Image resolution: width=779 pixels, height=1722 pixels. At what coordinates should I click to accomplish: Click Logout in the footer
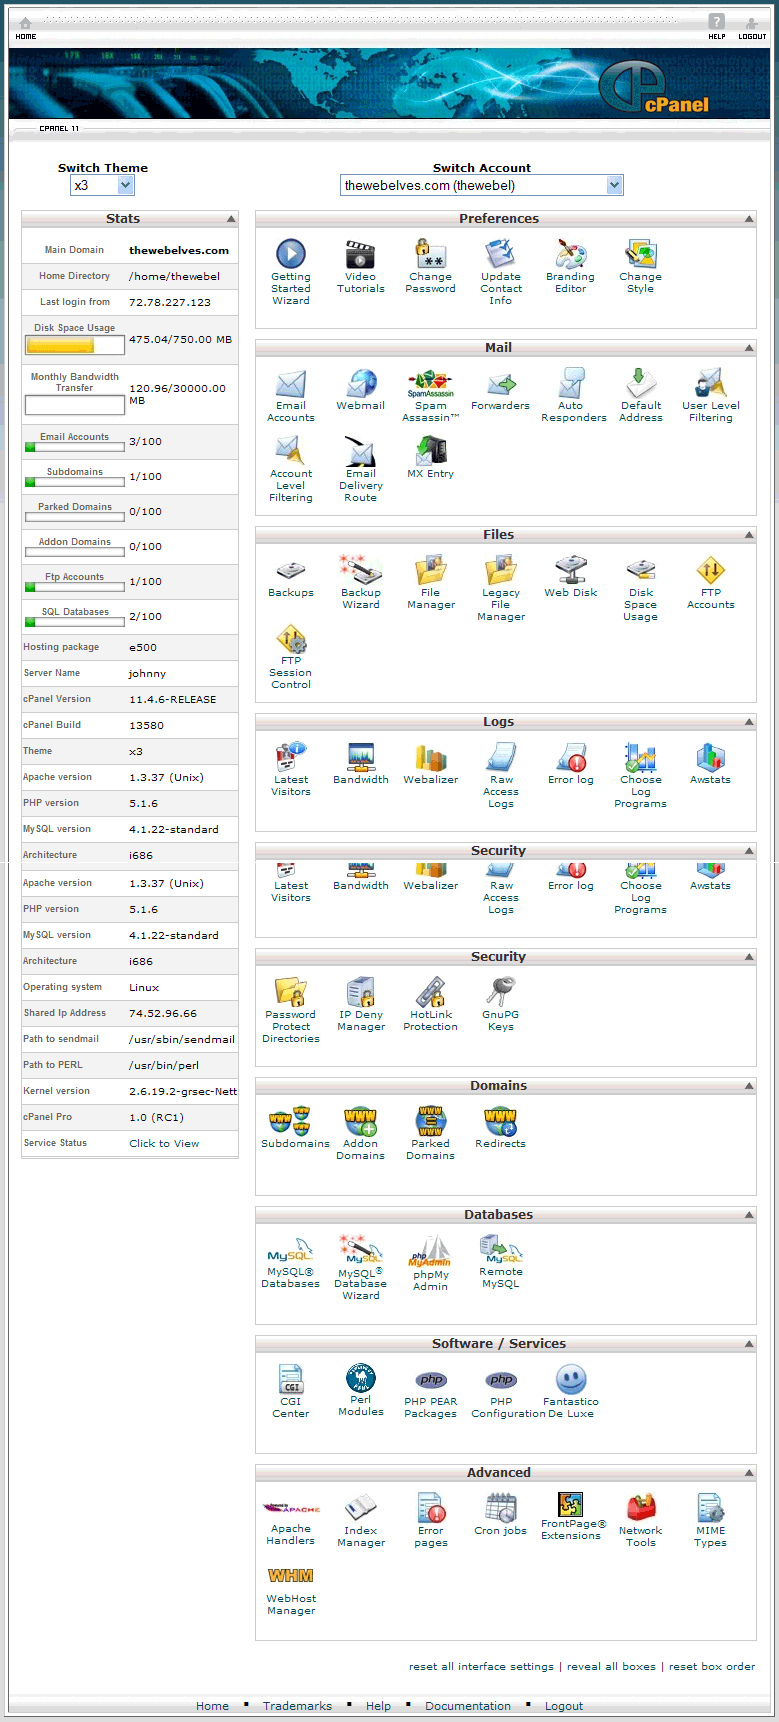pyautogui.click(x=564, y=1706)
